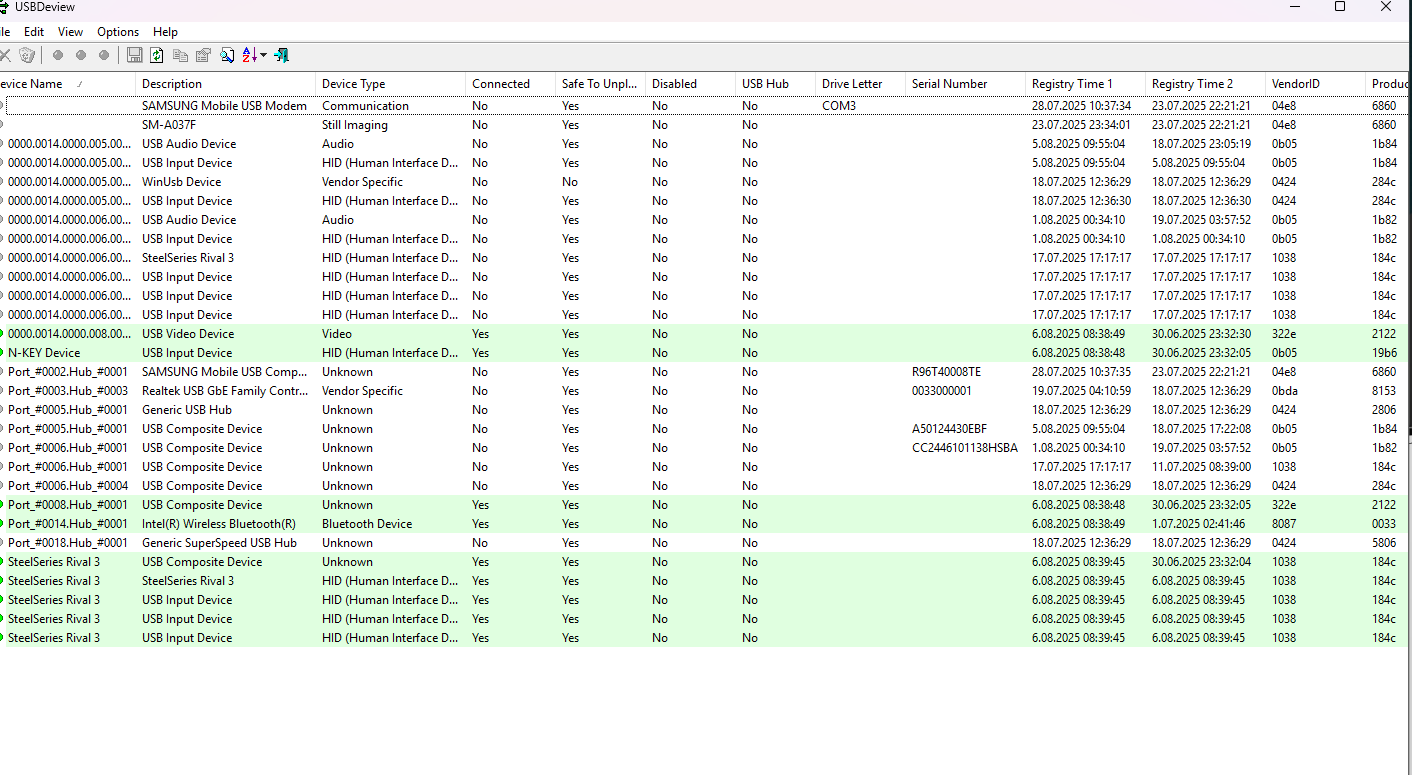Click the Copy Selected Items icon

(x=180, y=55)
